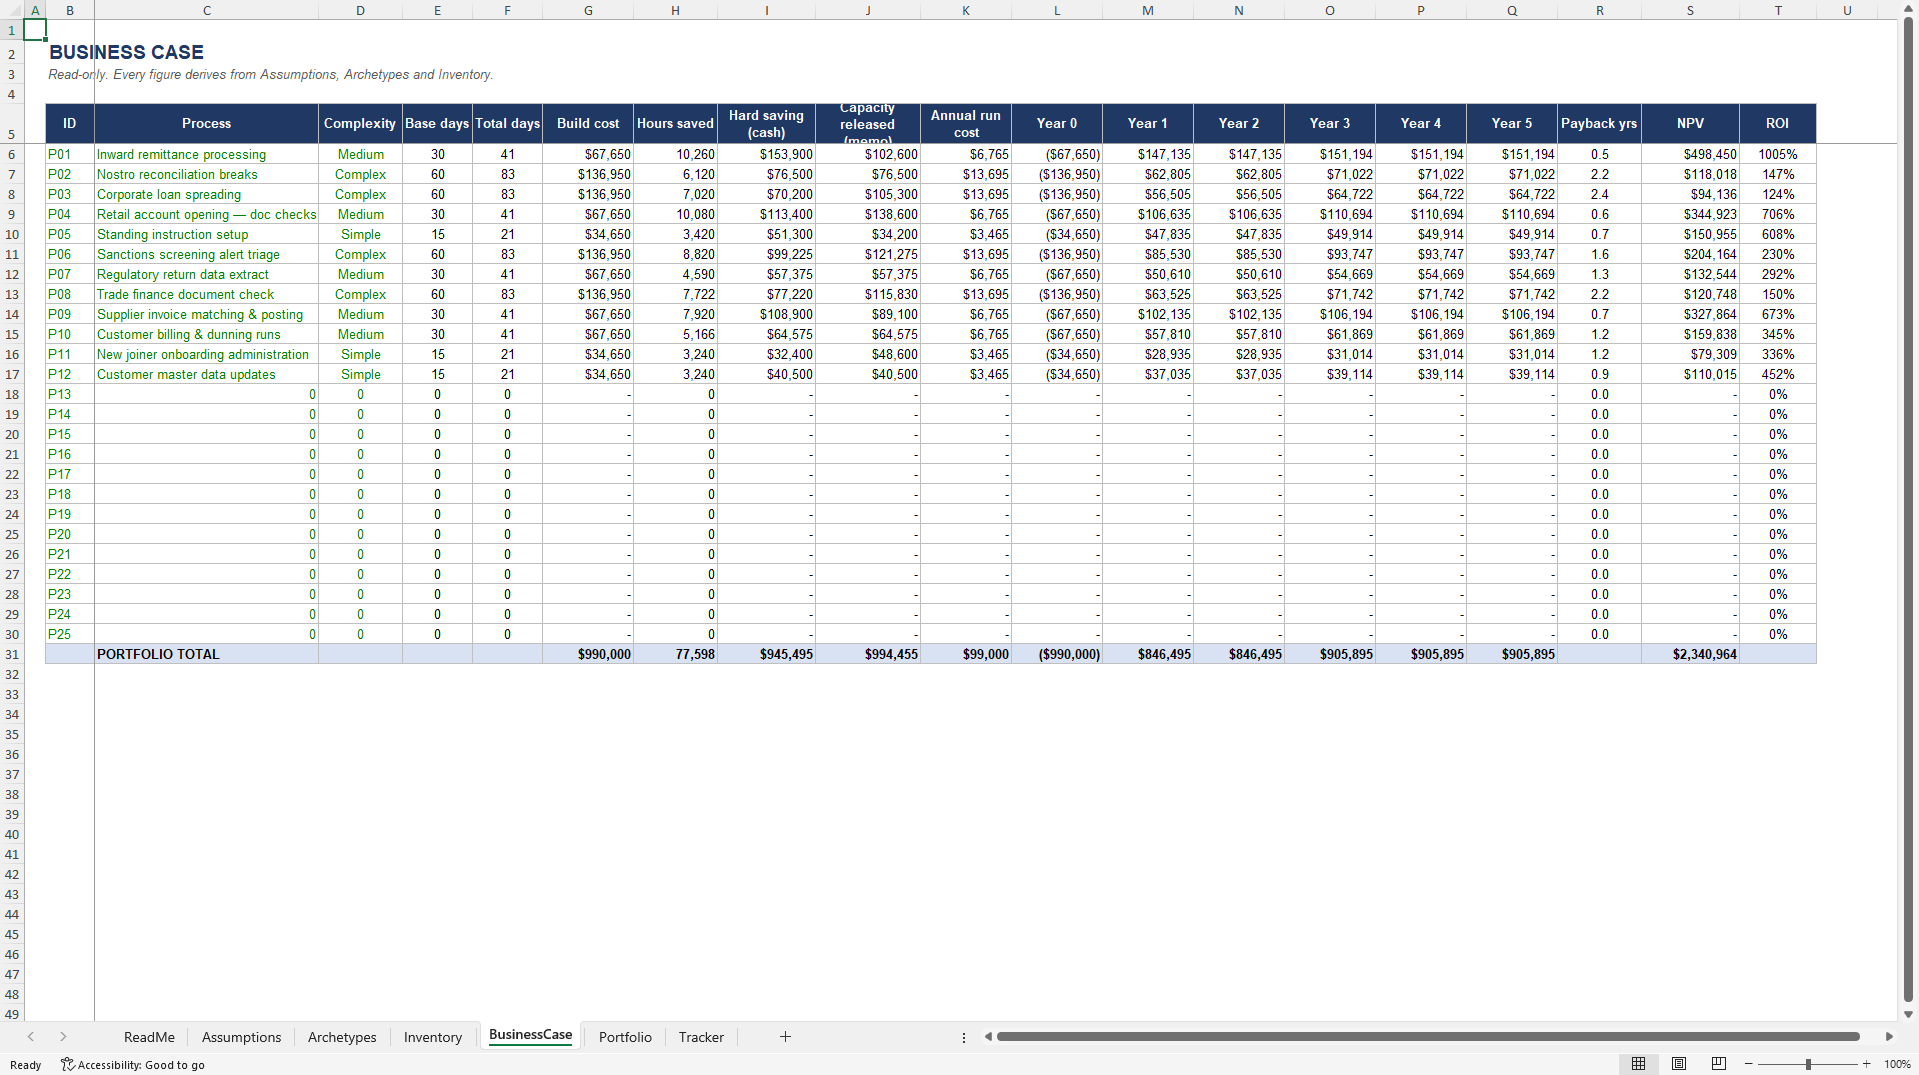
Task: Click horizontal scroll left arrow
Action: click(988, 1037)
